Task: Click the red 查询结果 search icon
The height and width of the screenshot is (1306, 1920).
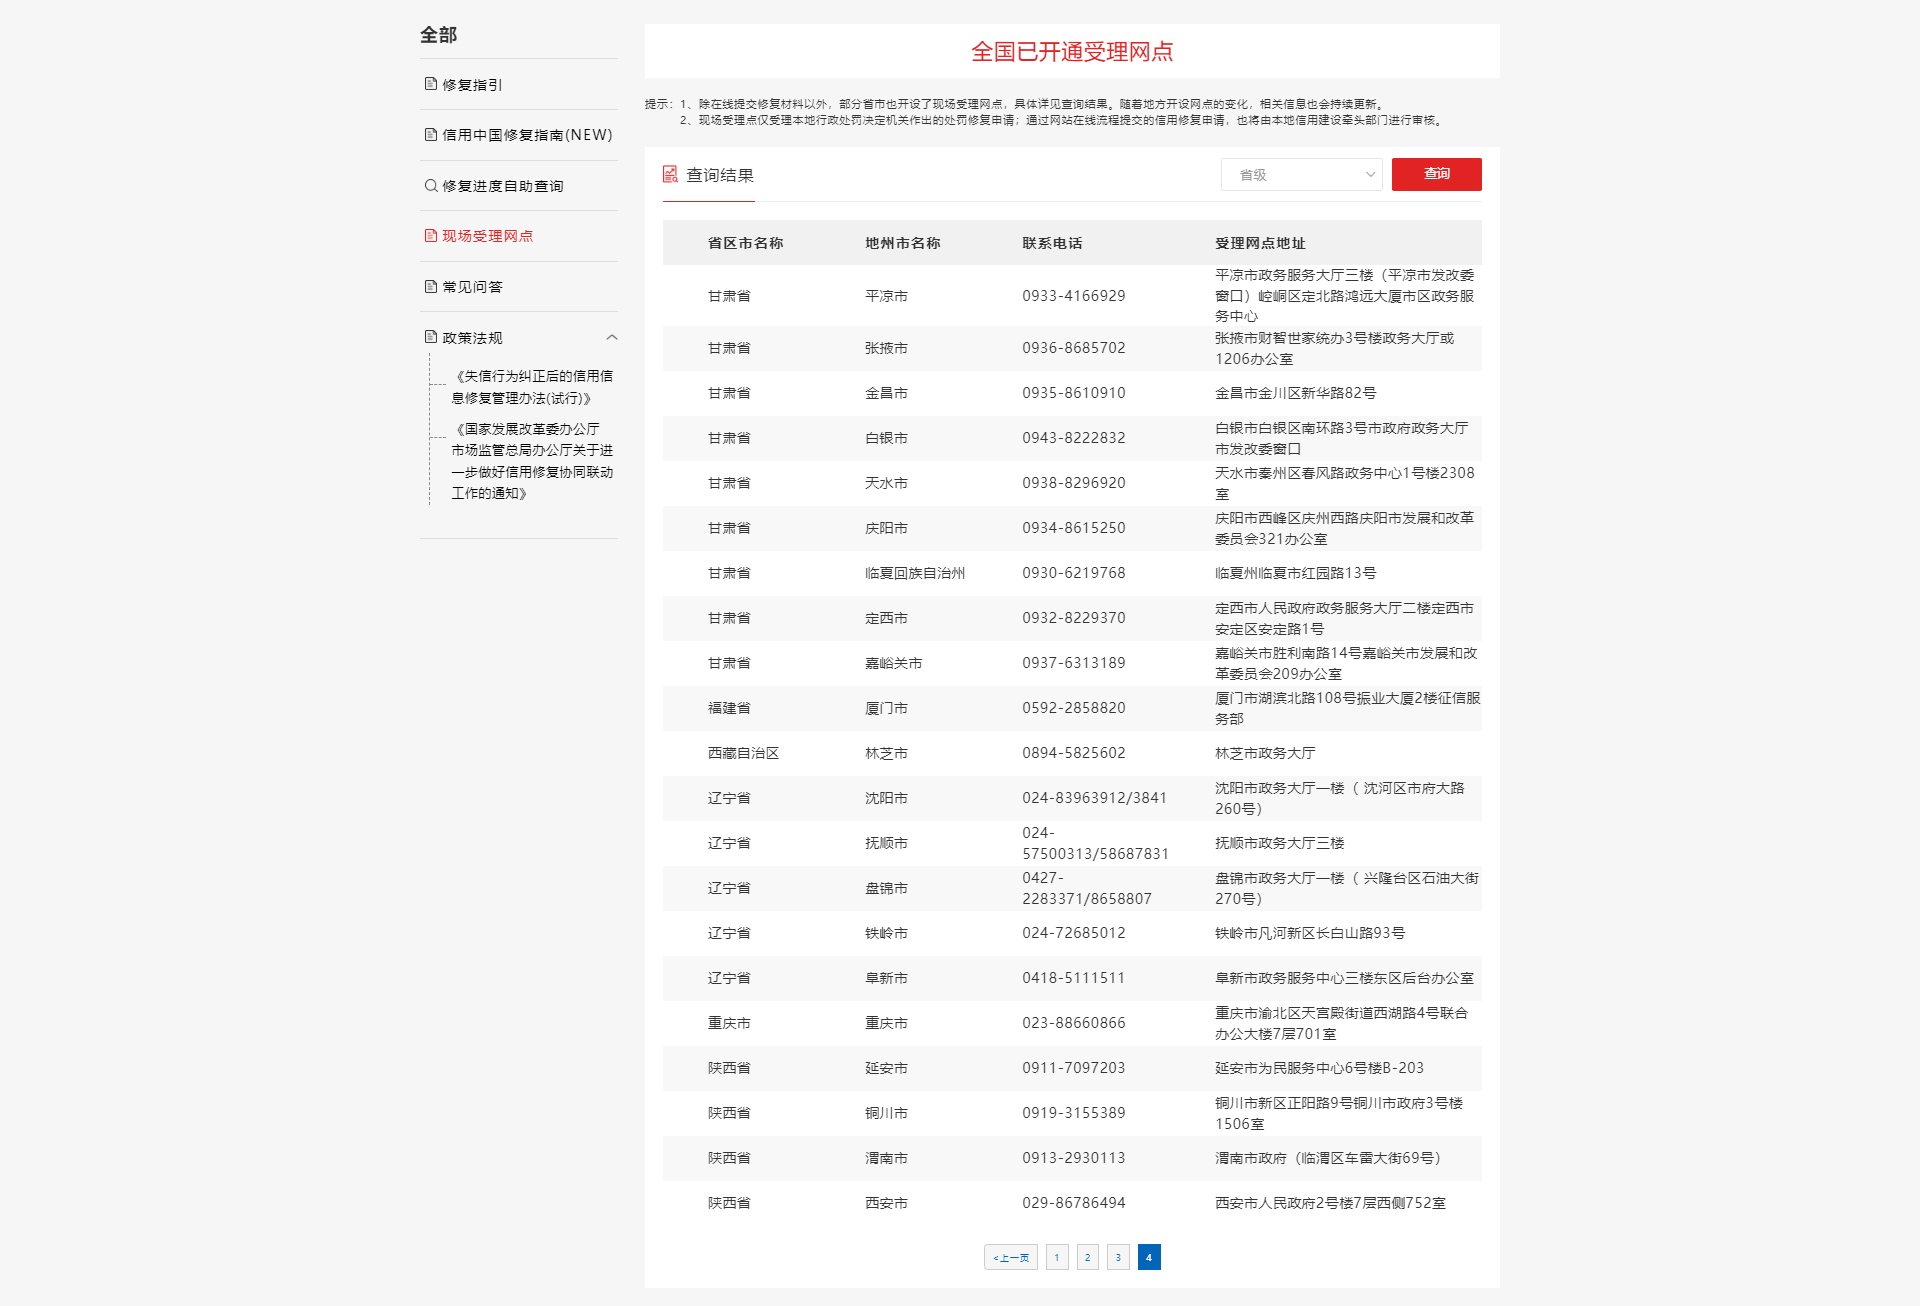Action: pos(670,175)
